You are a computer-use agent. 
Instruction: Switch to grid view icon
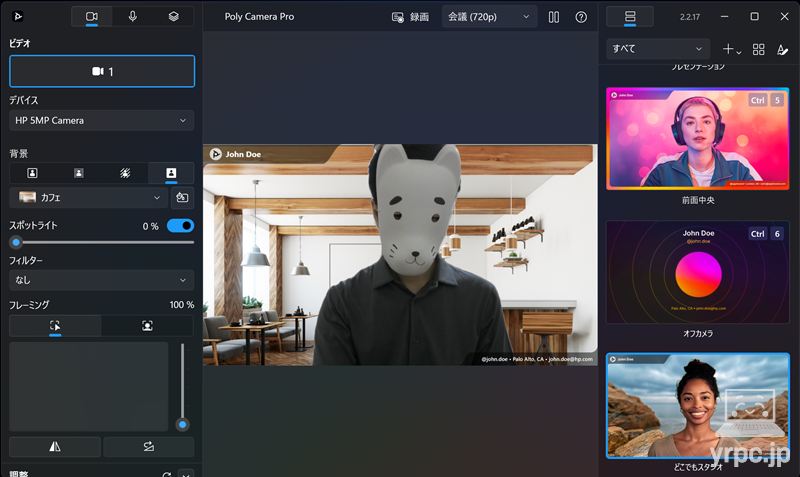759,49
